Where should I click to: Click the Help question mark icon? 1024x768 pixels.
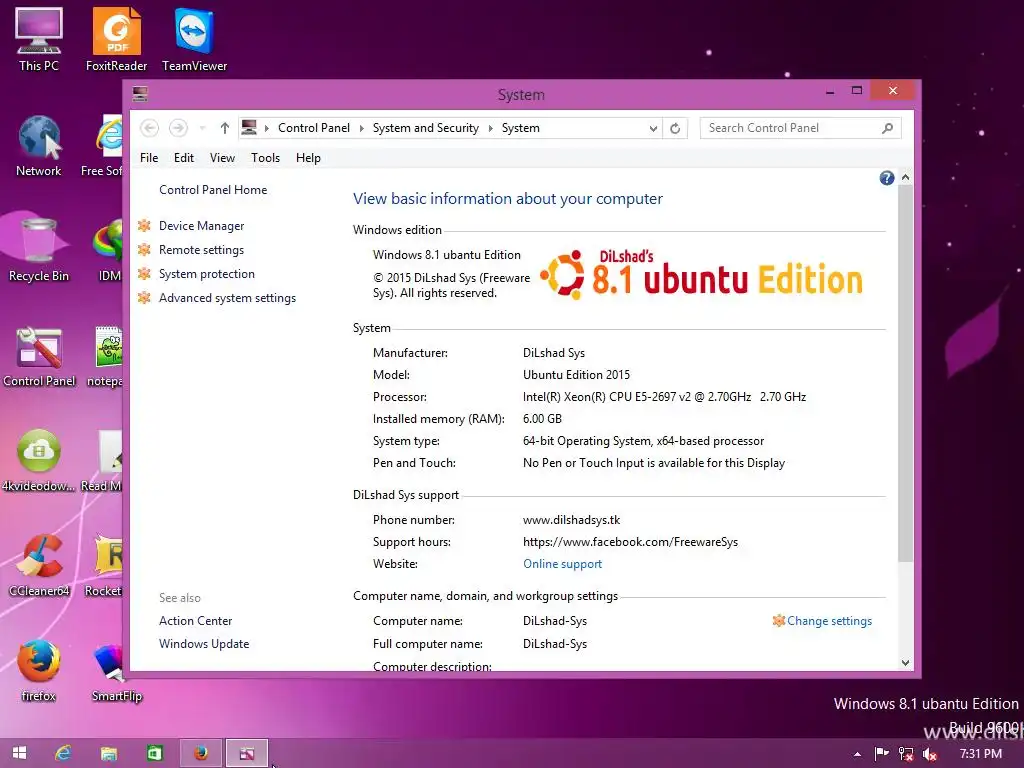coord(886,178)
